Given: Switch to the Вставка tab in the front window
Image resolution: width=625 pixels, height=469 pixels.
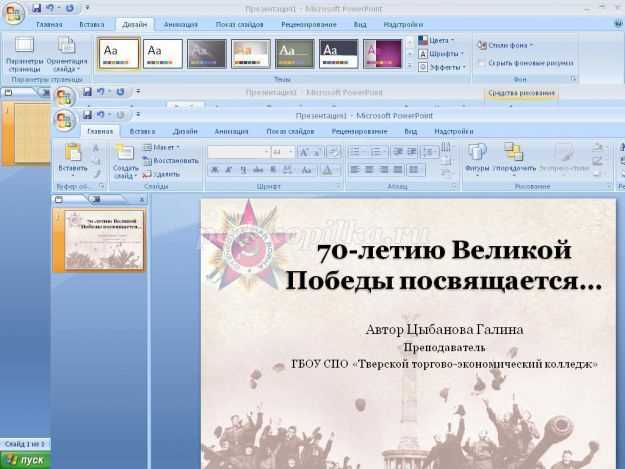Looking at the screenshot, I should [x=142, y=131].
